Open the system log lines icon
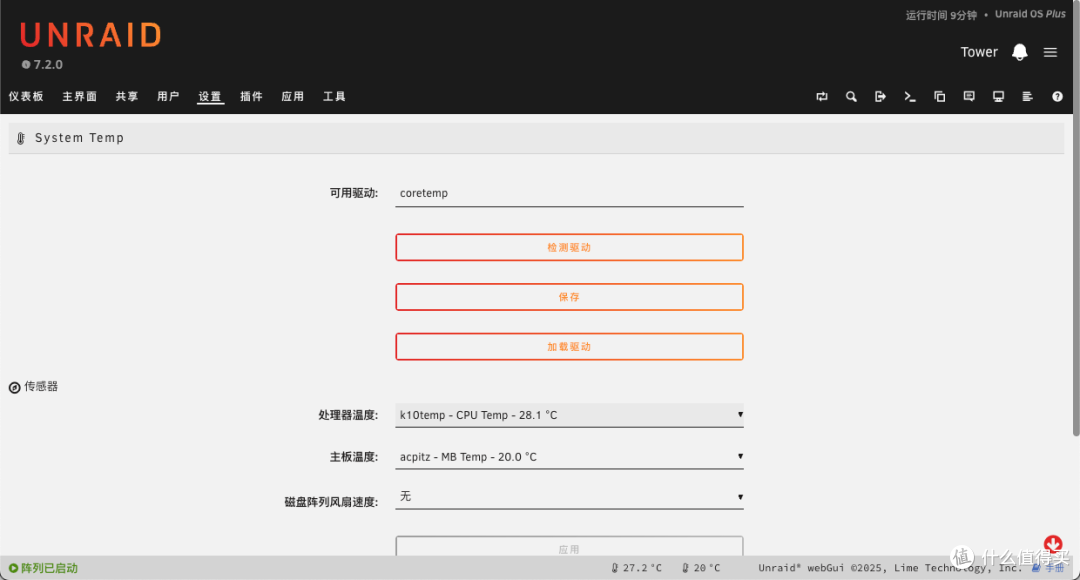This screenshot has width=1080, height=580. [x=1028, y=96]
